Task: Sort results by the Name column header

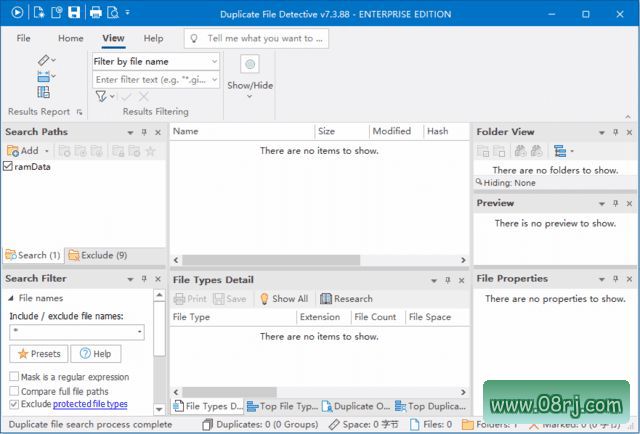Action: click(242, 131)
